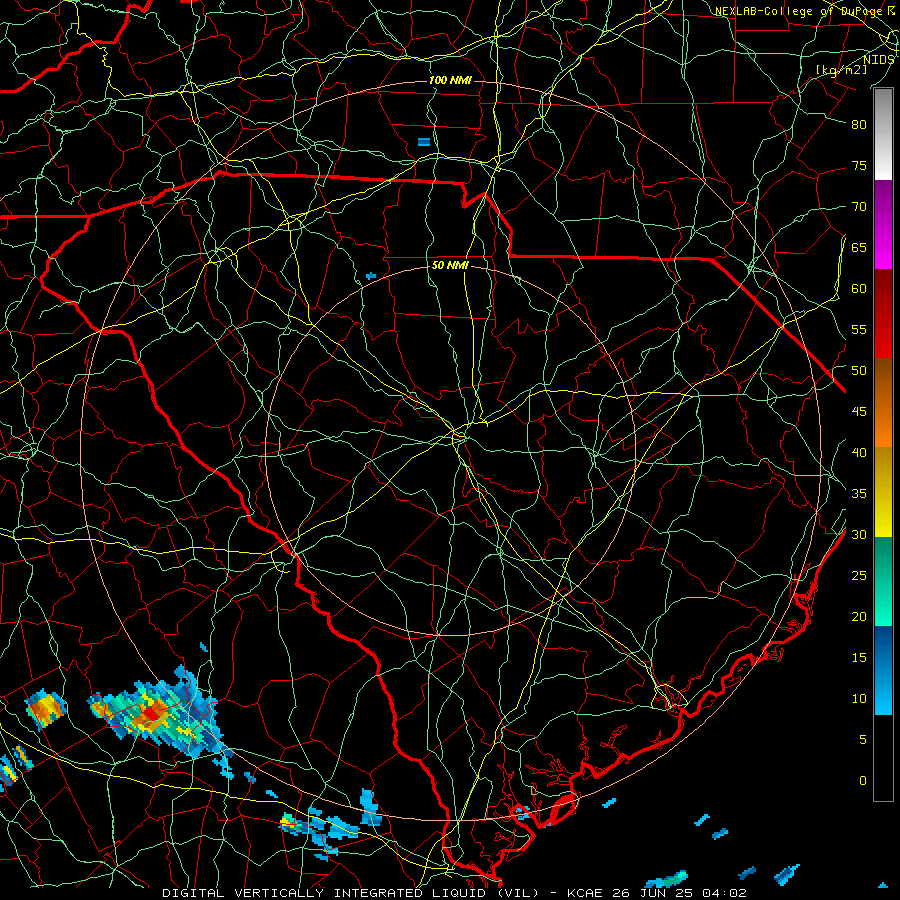Image resolution: width=900 pixels, height=900 pixels.
Task: Click the 25 value on color scale
Action: click(x=859, y=576)
